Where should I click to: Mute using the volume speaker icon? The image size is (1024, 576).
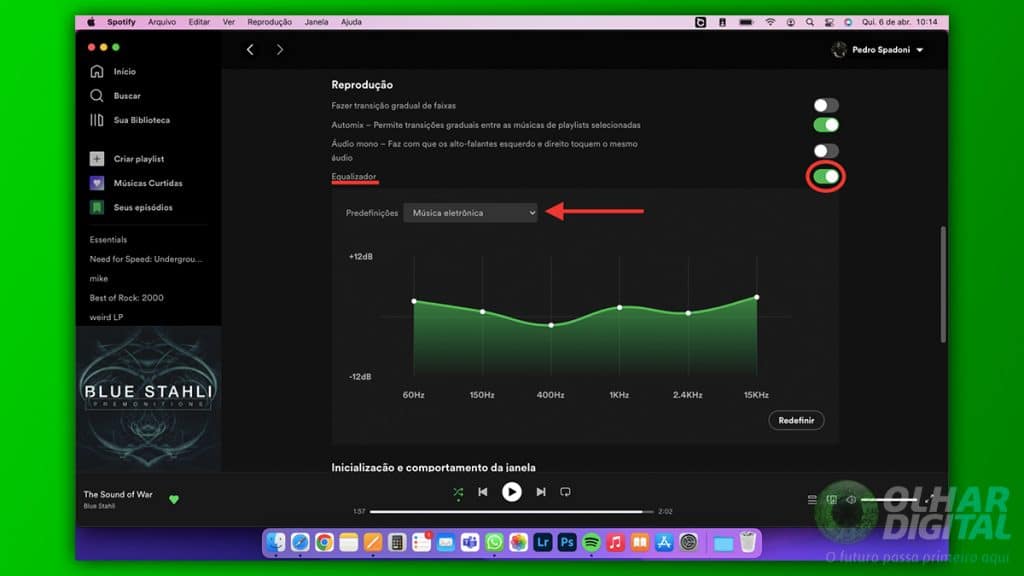pyautogui.click(x=851, y=500)
